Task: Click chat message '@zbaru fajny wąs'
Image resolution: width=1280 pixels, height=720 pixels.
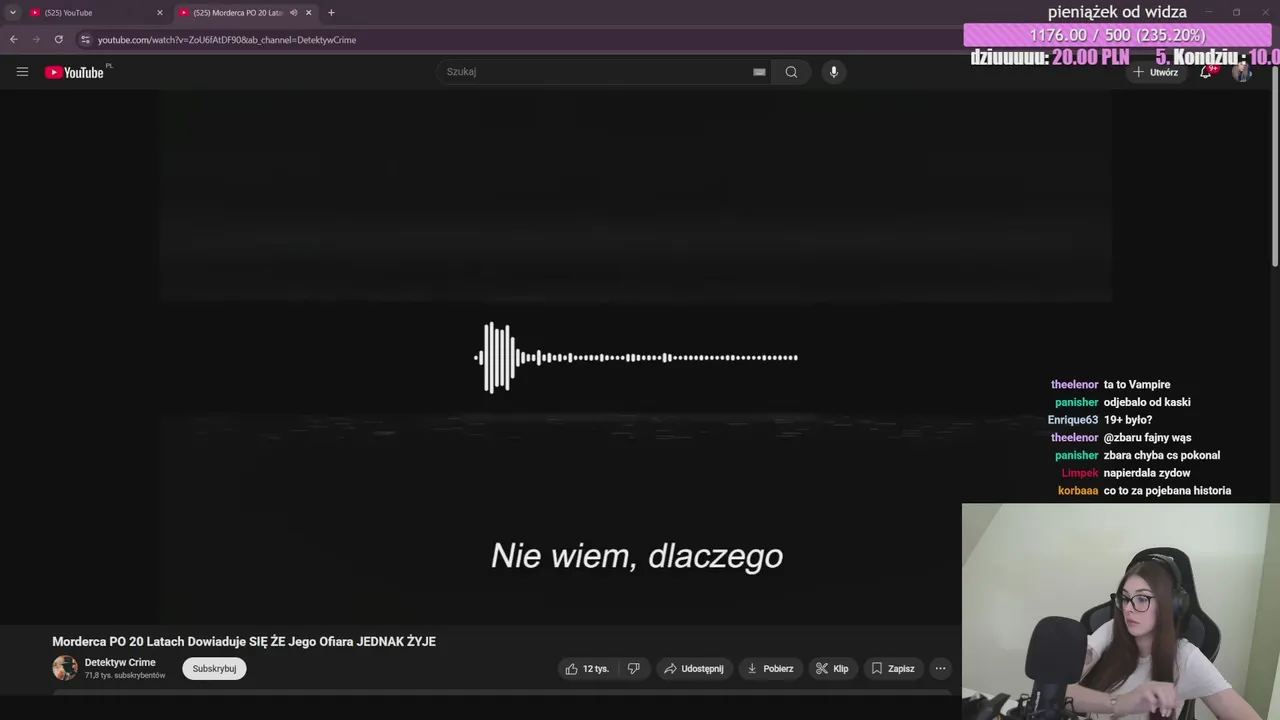Action: pyautogui.click(x=1148, y=438)
